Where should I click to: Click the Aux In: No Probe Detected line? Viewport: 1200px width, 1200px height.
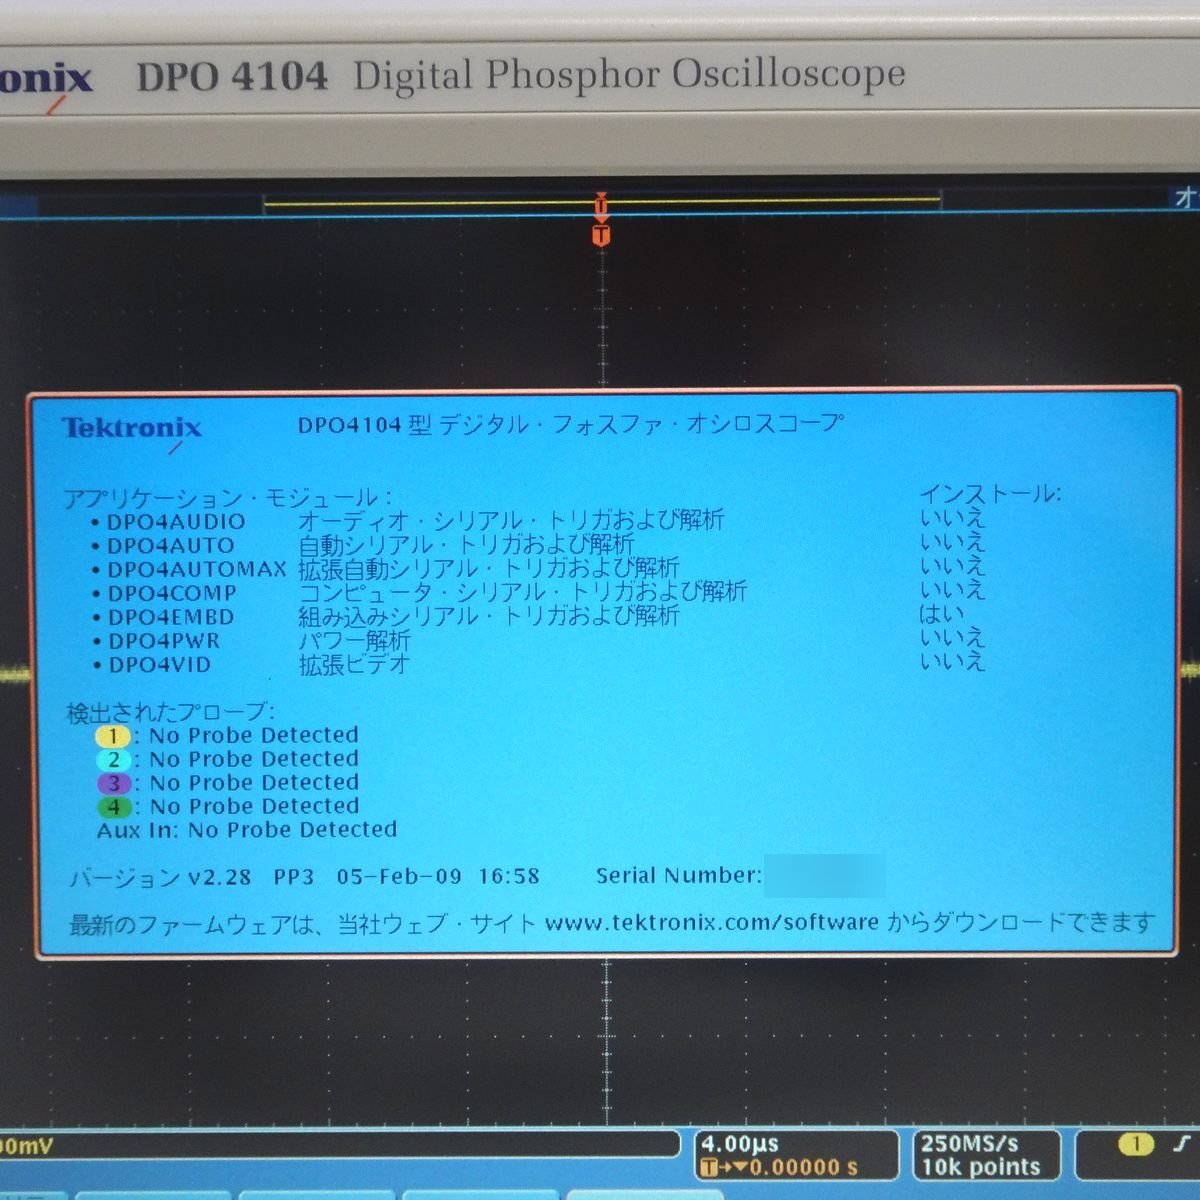point(247,830)
